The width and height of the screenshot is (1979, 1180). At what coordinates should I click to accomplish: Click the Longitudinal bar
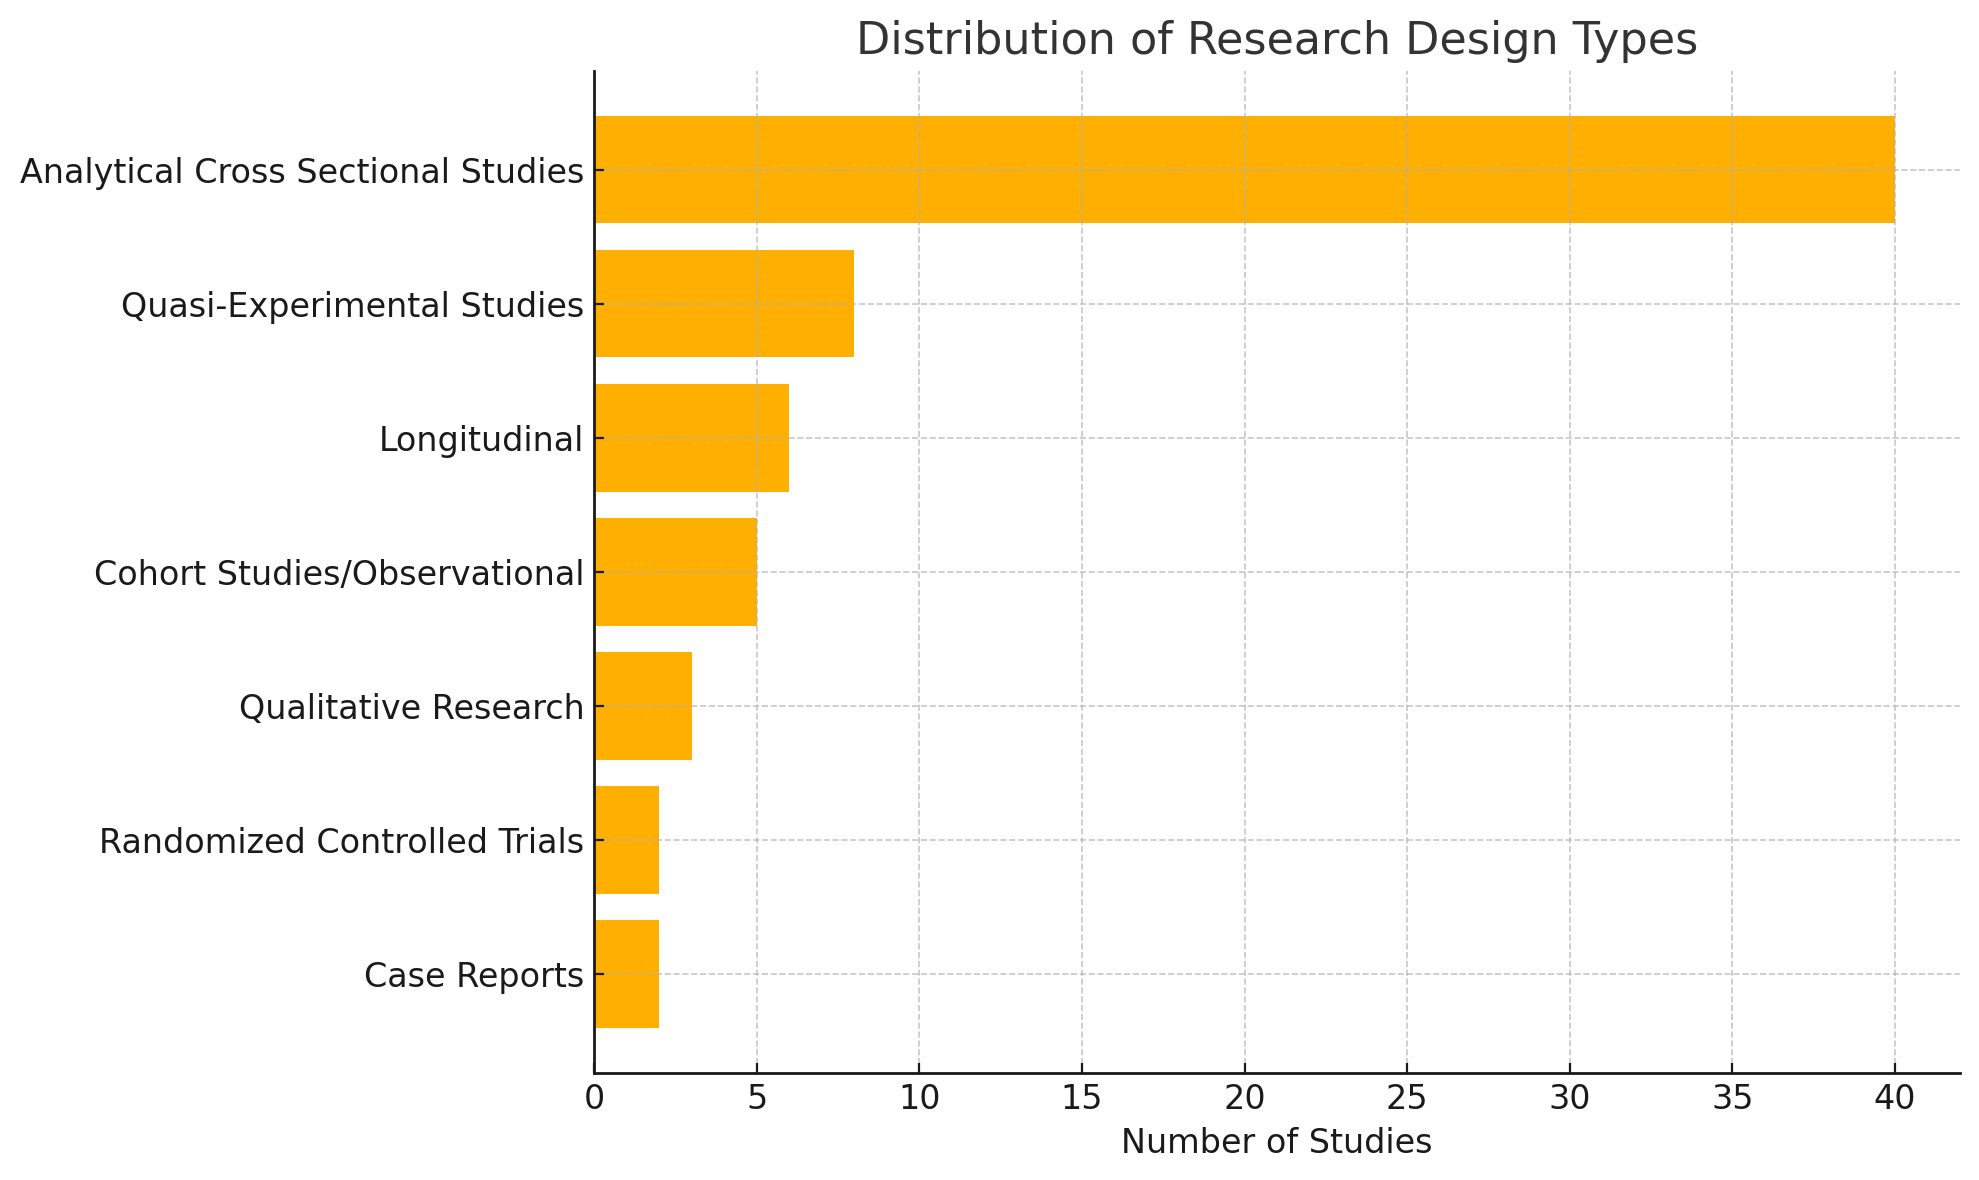point(691,437)
